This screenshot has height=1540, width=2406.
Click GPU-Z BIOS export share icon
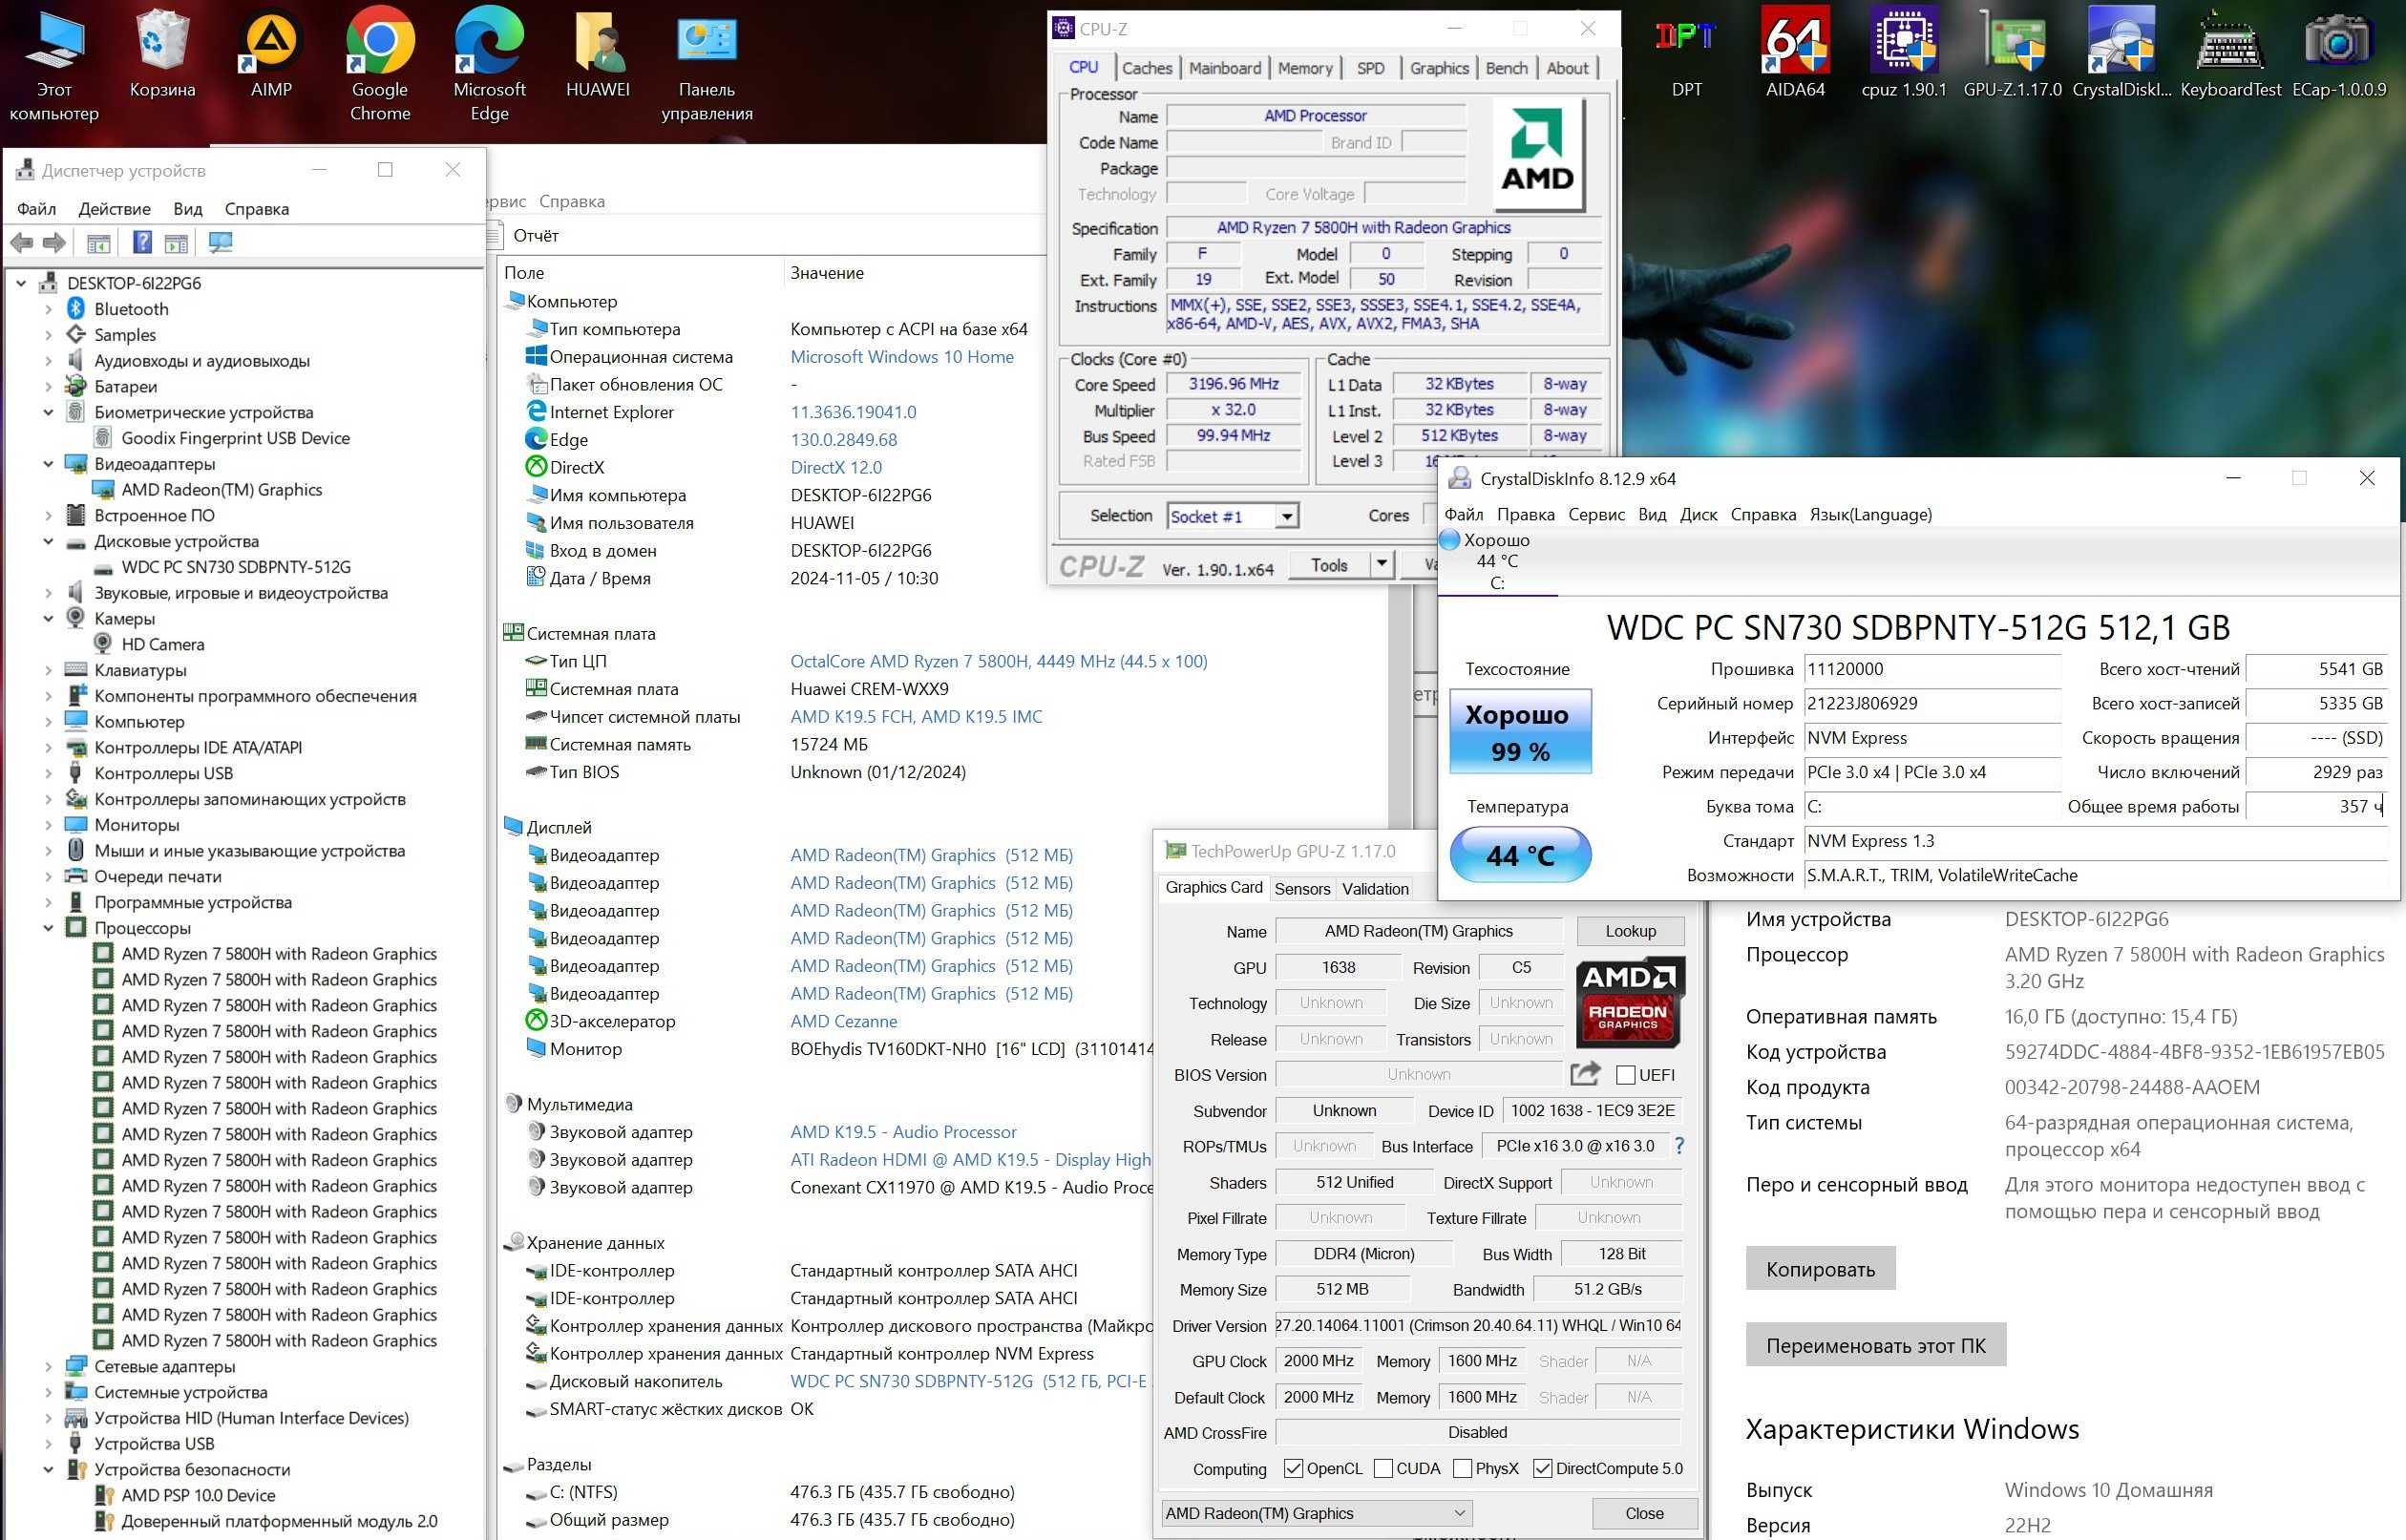click(1585, 1073)
